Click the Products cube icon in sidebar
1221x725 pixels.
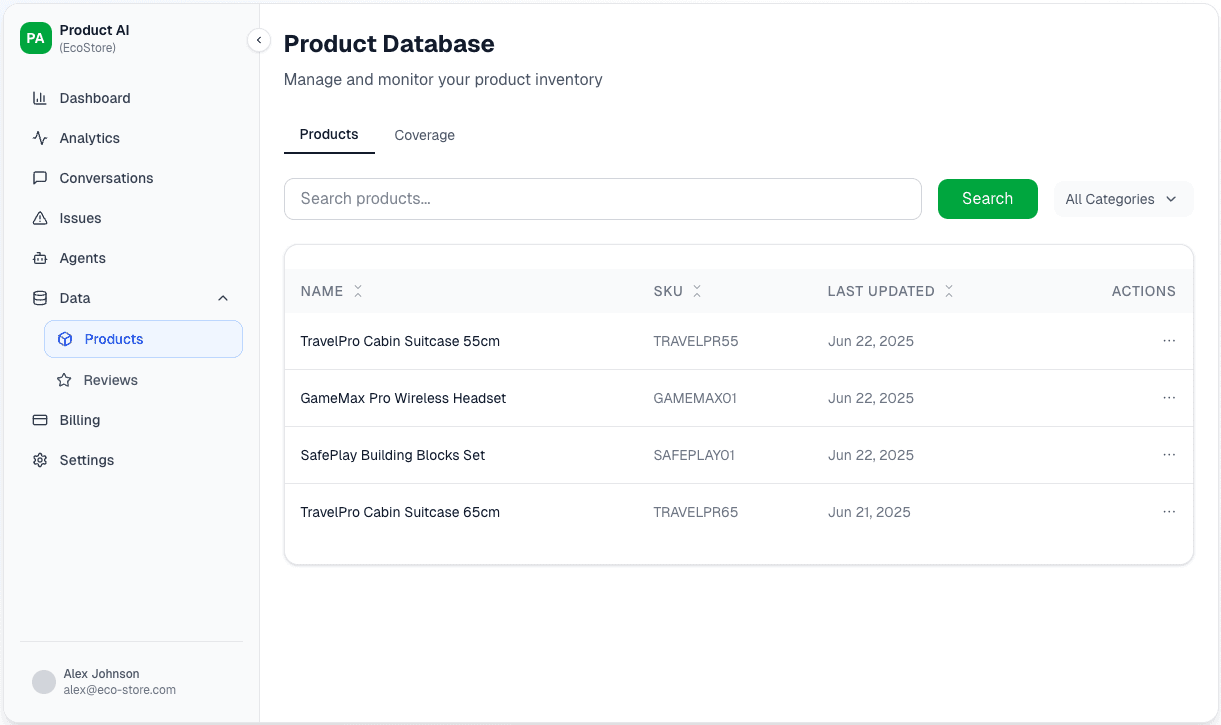click(65, 339)
